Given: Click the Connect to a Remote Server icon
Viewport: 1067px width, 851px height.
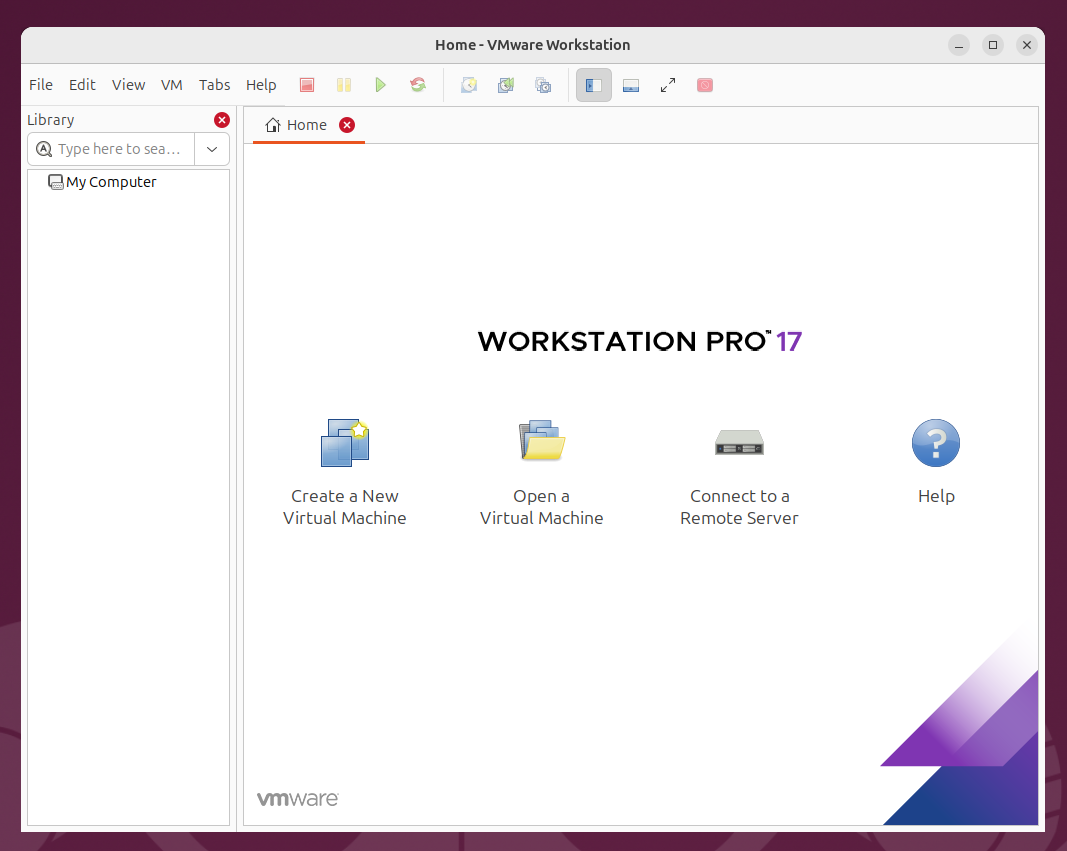Looking at the screenshot, I should click(x=739, y=443).
